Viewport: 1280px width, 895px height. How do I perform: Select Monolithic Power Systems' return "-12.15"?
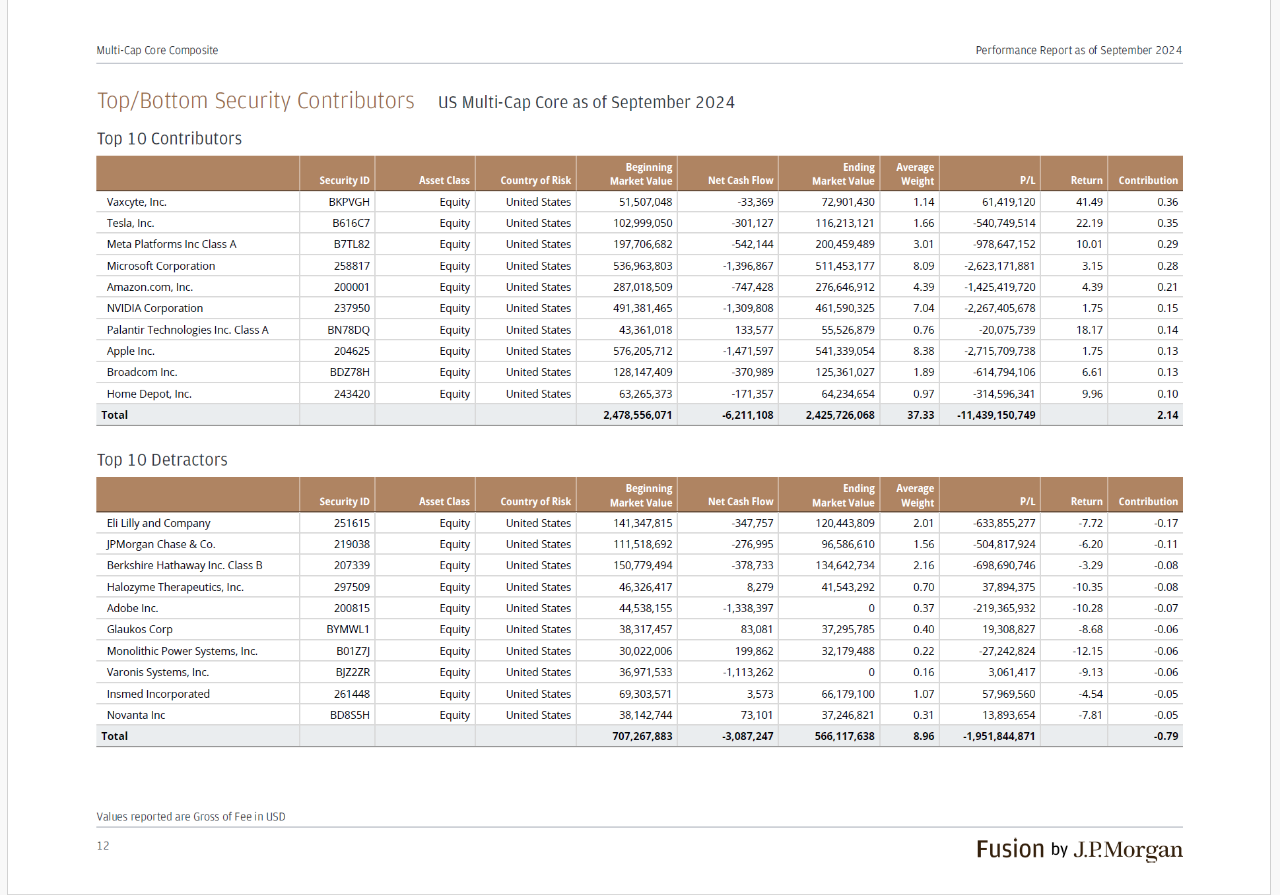point(1086,651)
